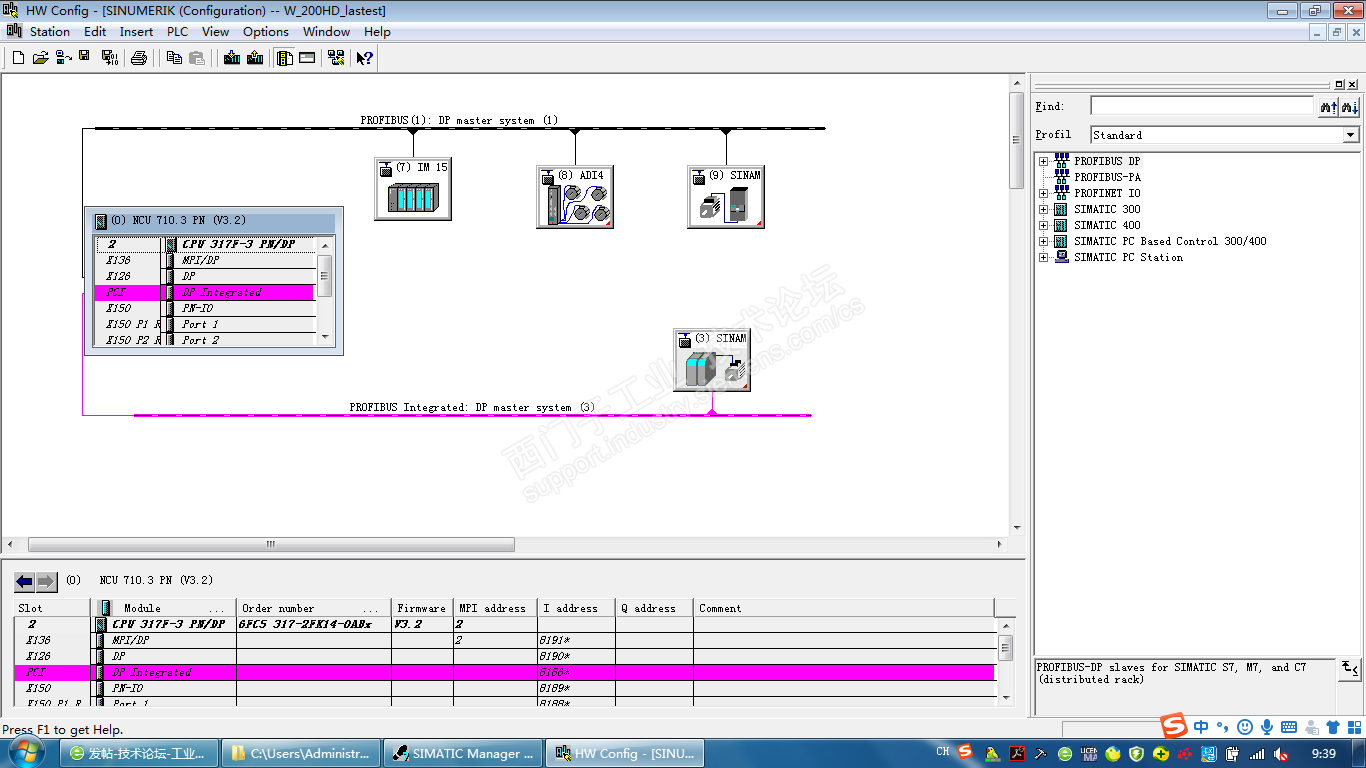Click the station view horizontal scrollbar thumb
Viewport: 1366px width, 768px height.
tap(271, 545)
